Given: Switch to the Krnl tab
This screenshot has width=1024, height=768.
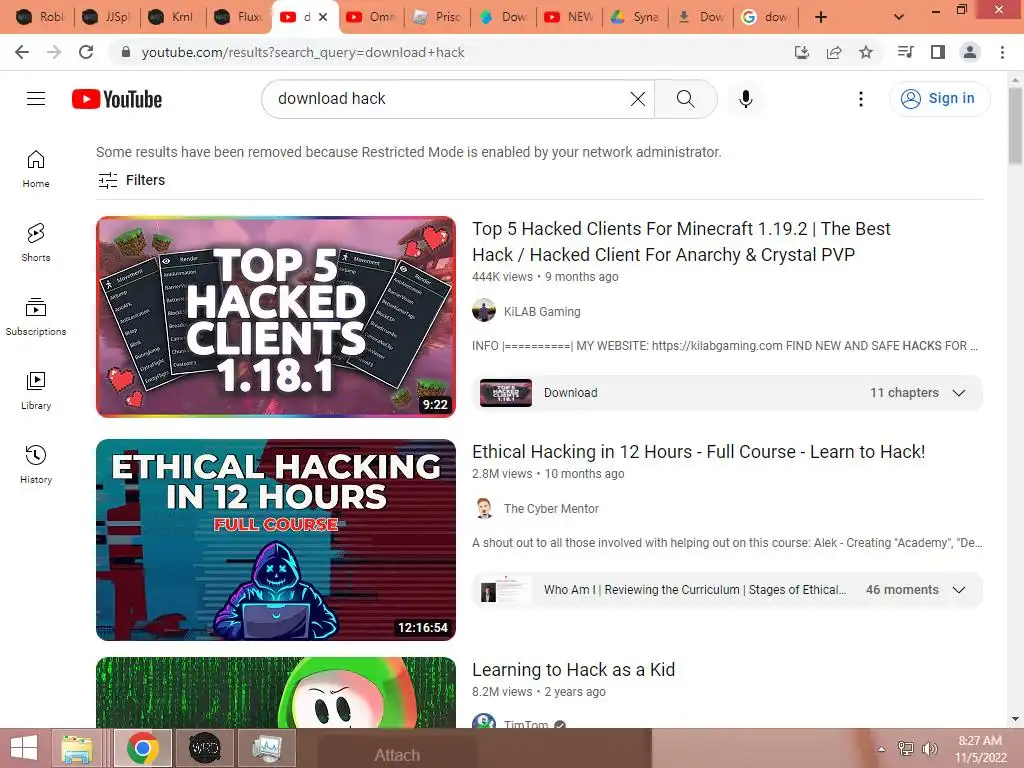Looking at the screenshot, I should pos(172,17).
